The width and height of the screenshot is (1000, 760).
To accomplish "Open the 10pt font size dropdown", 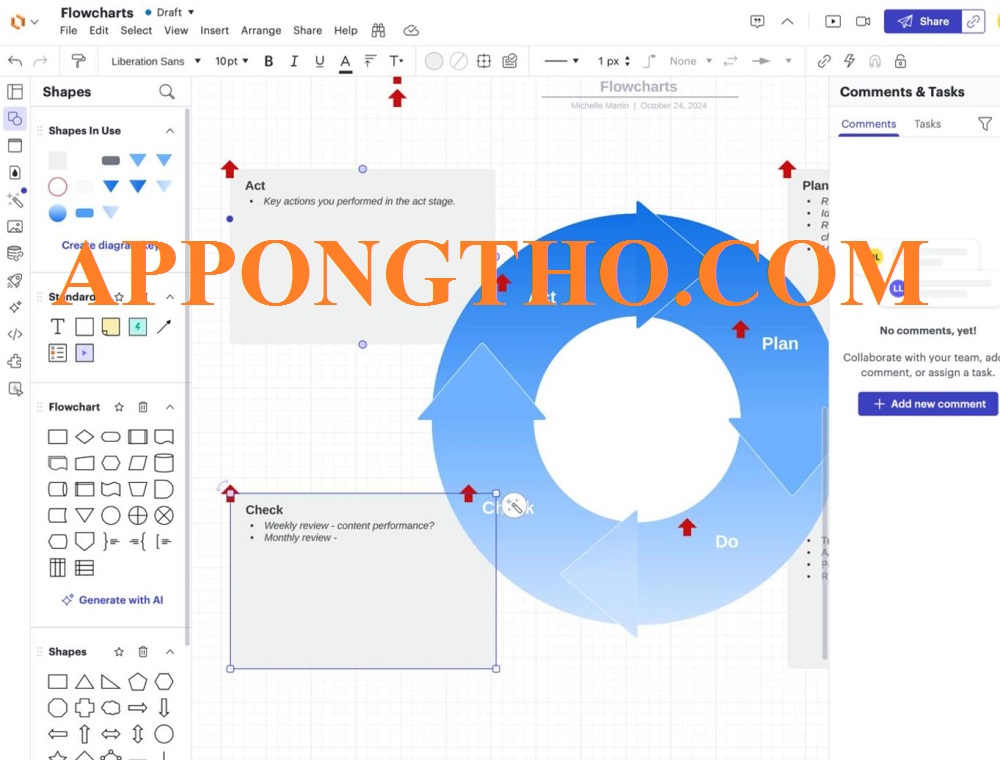I will coord(232,61).
